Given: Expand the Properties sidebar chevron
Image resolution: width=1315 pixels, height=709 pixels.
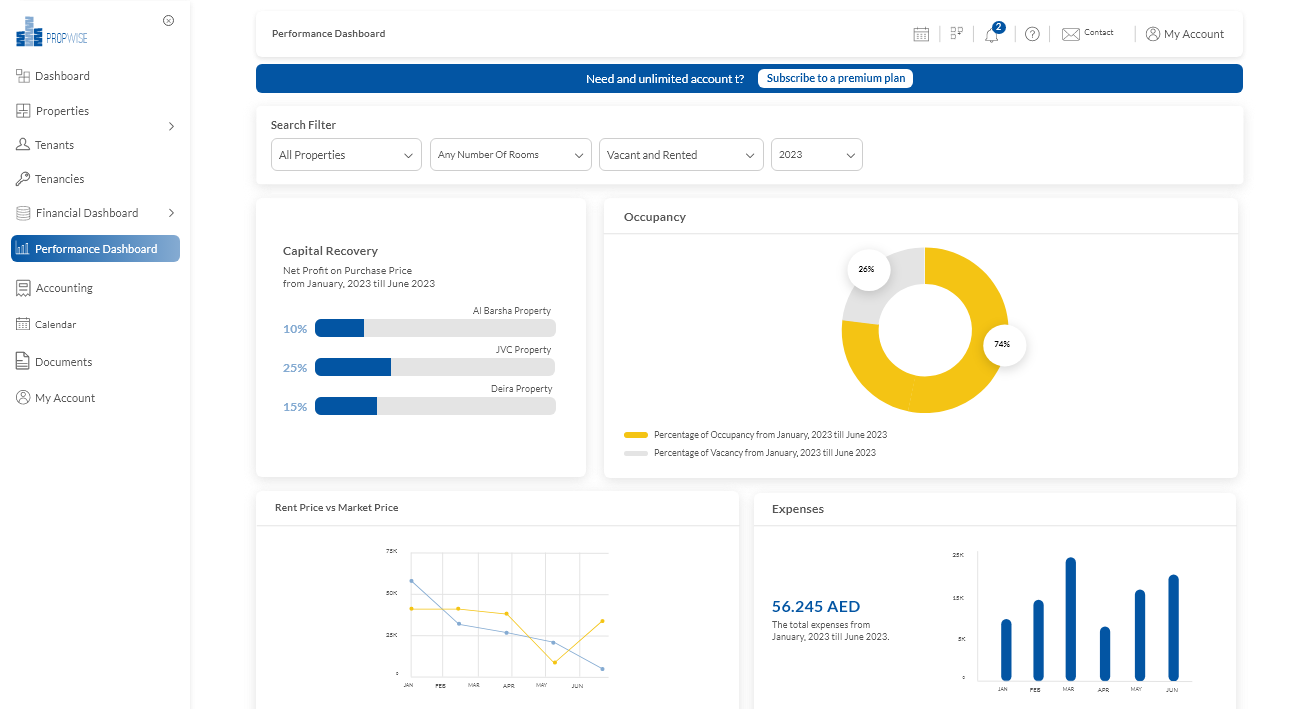Looking at the screenshot, I should click(x=170, y=127).
